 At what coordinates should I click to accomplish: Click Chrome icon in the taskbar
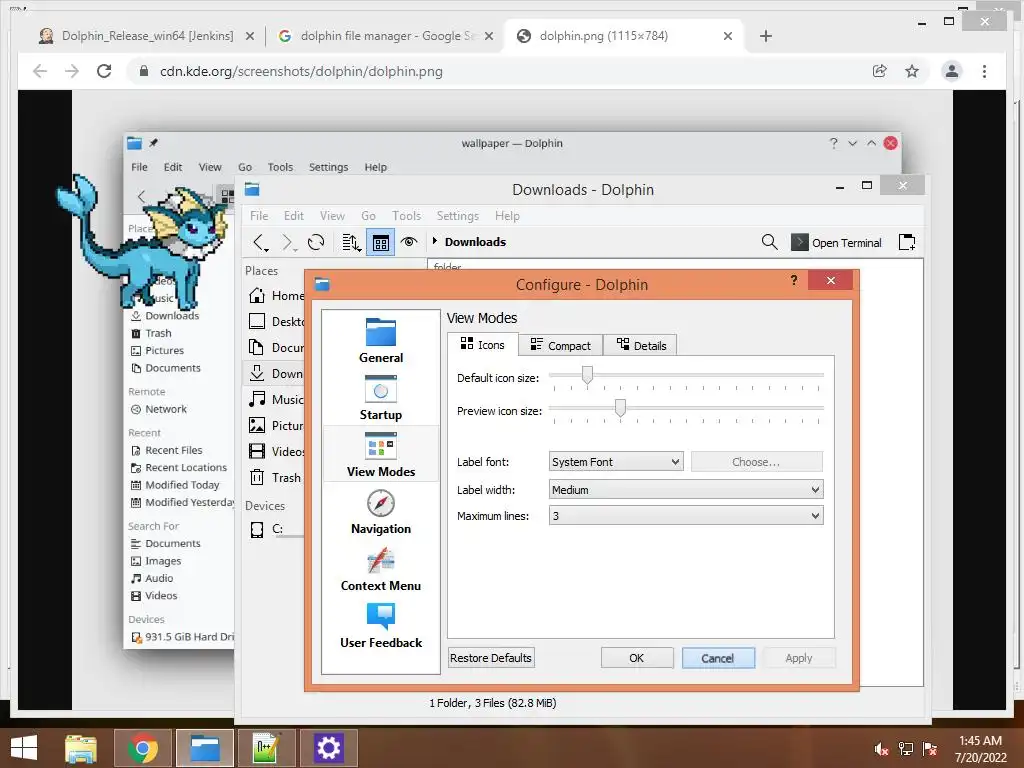(x=142, y=748)
